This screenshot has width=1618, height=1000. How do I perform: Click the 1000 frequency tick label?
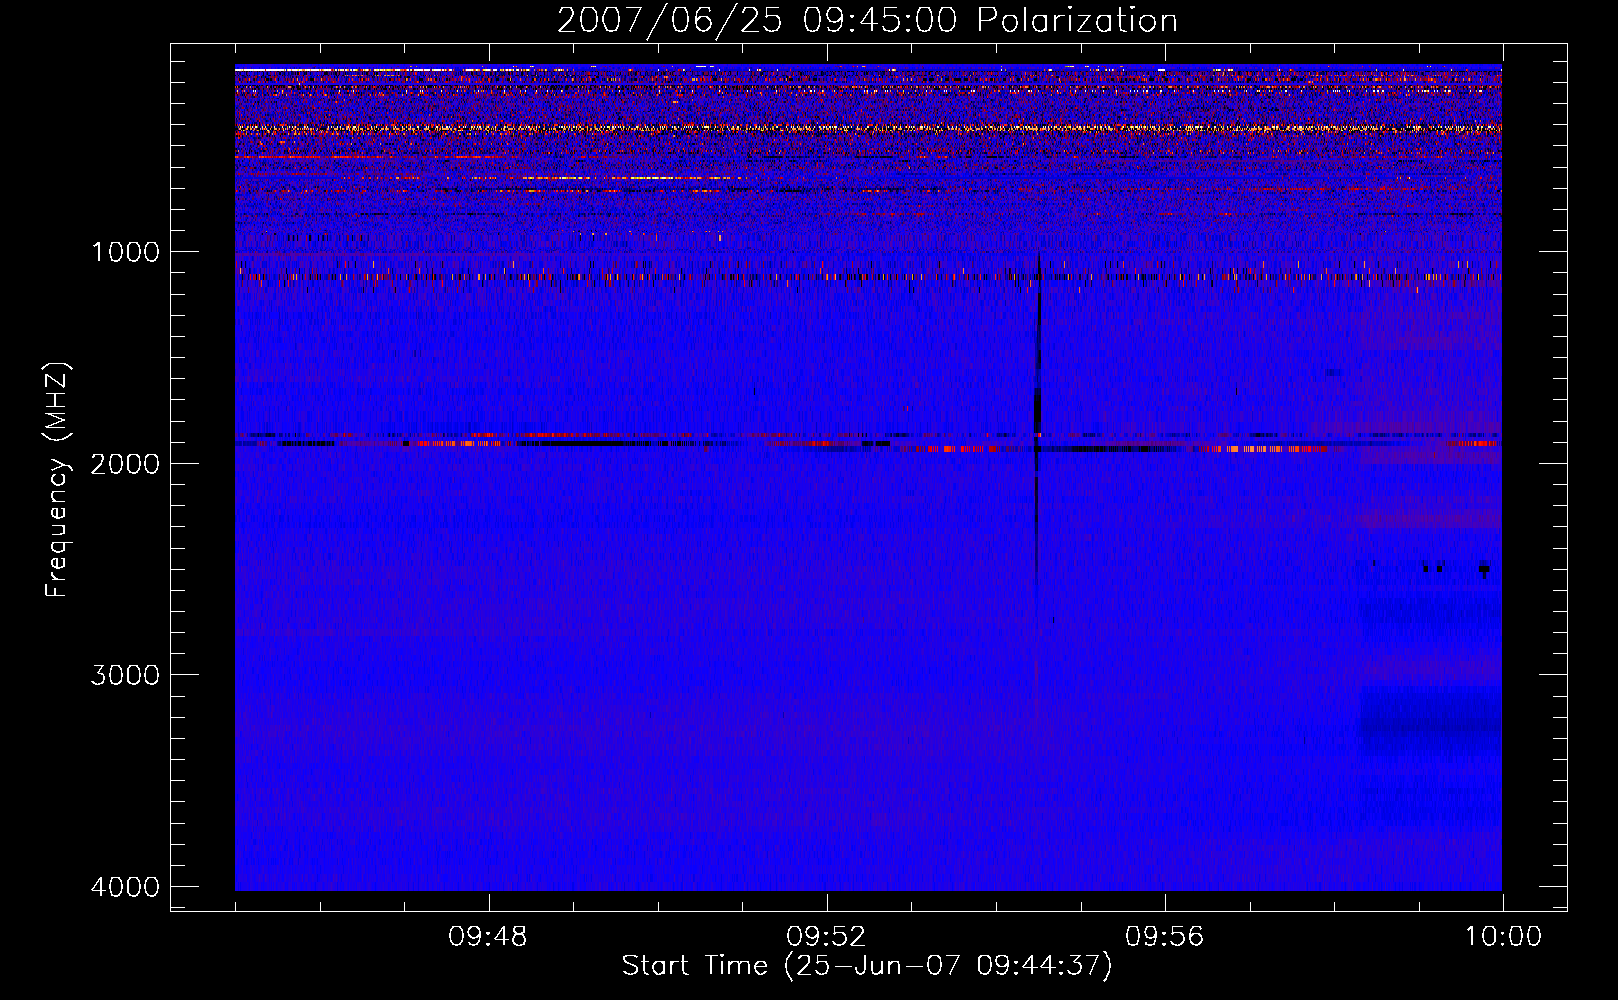click(x=125, y=252)
